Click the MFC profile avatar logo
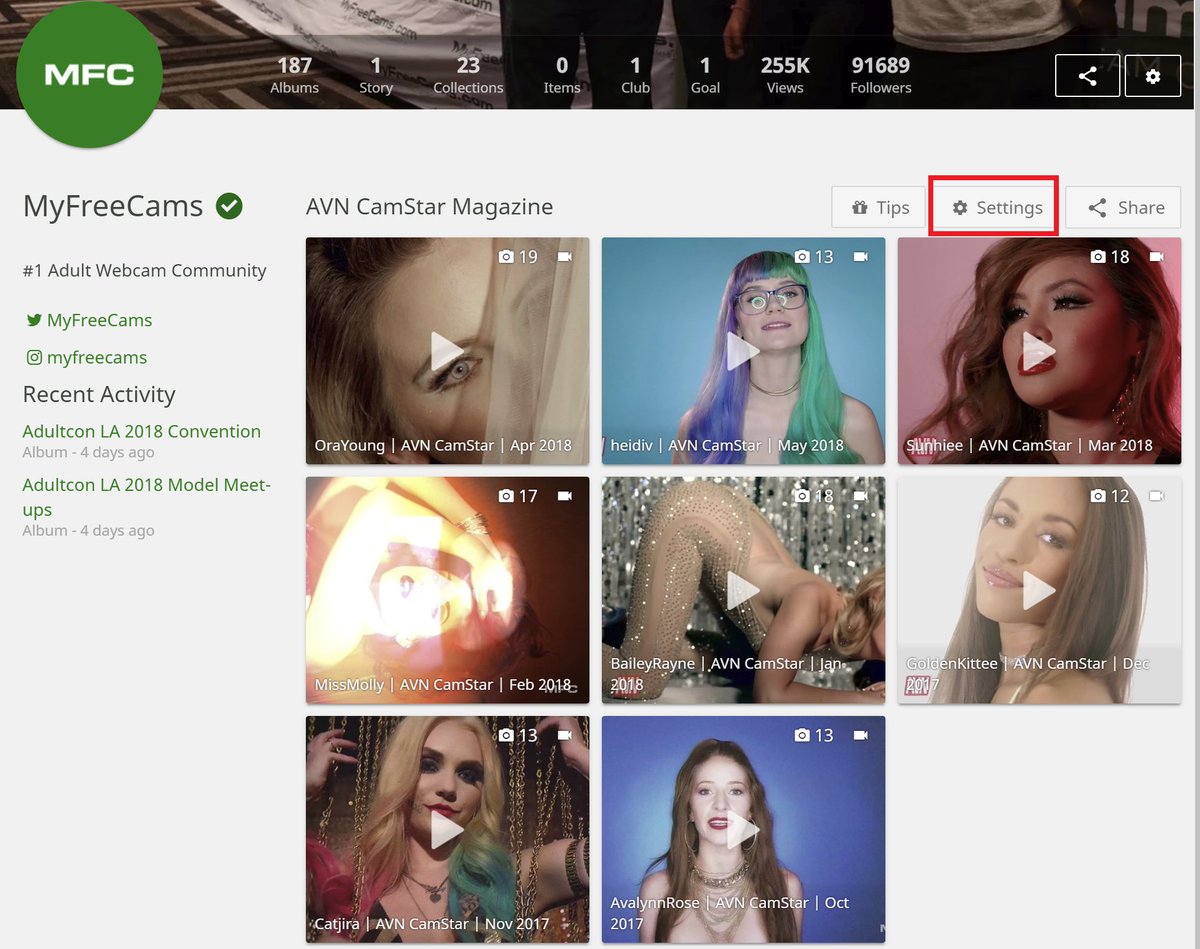The image size is (1200, 949). (x=90, y=75)
